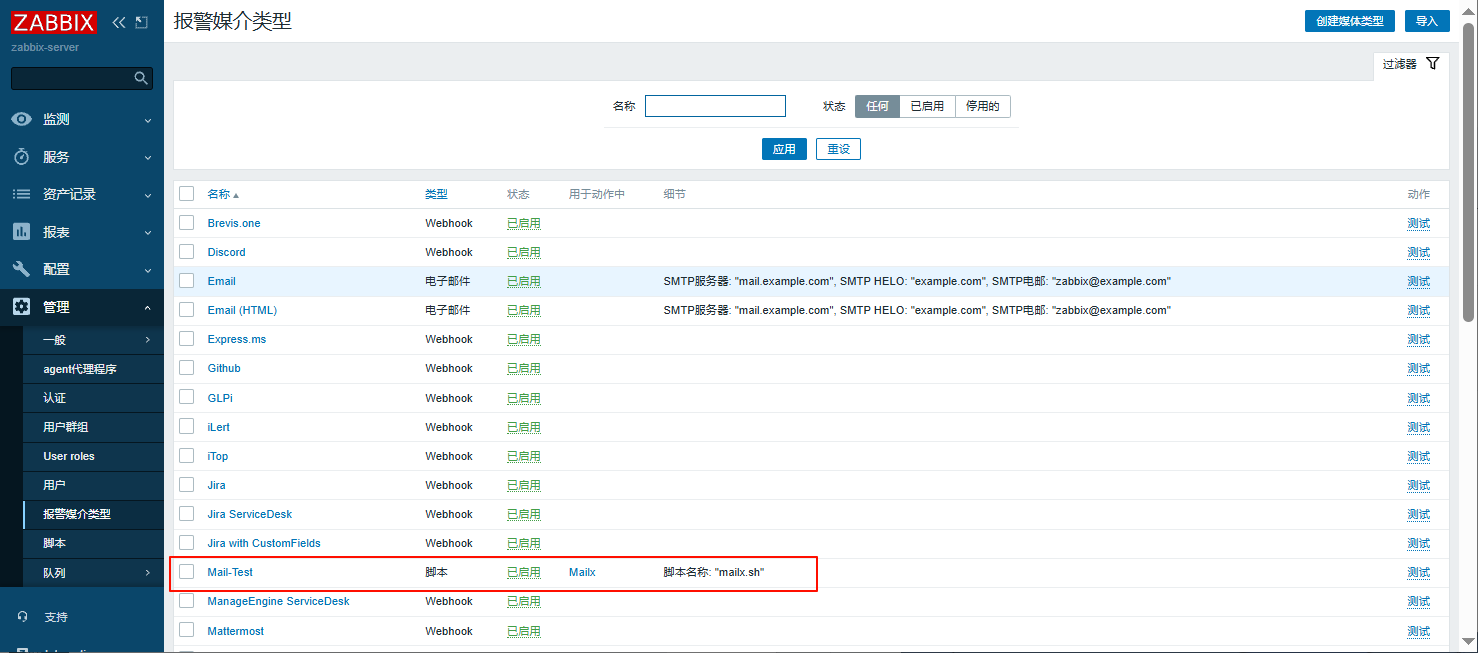Expand the 一般 submenu arrow
1478x653 pixels.
[x=148, y=340]
